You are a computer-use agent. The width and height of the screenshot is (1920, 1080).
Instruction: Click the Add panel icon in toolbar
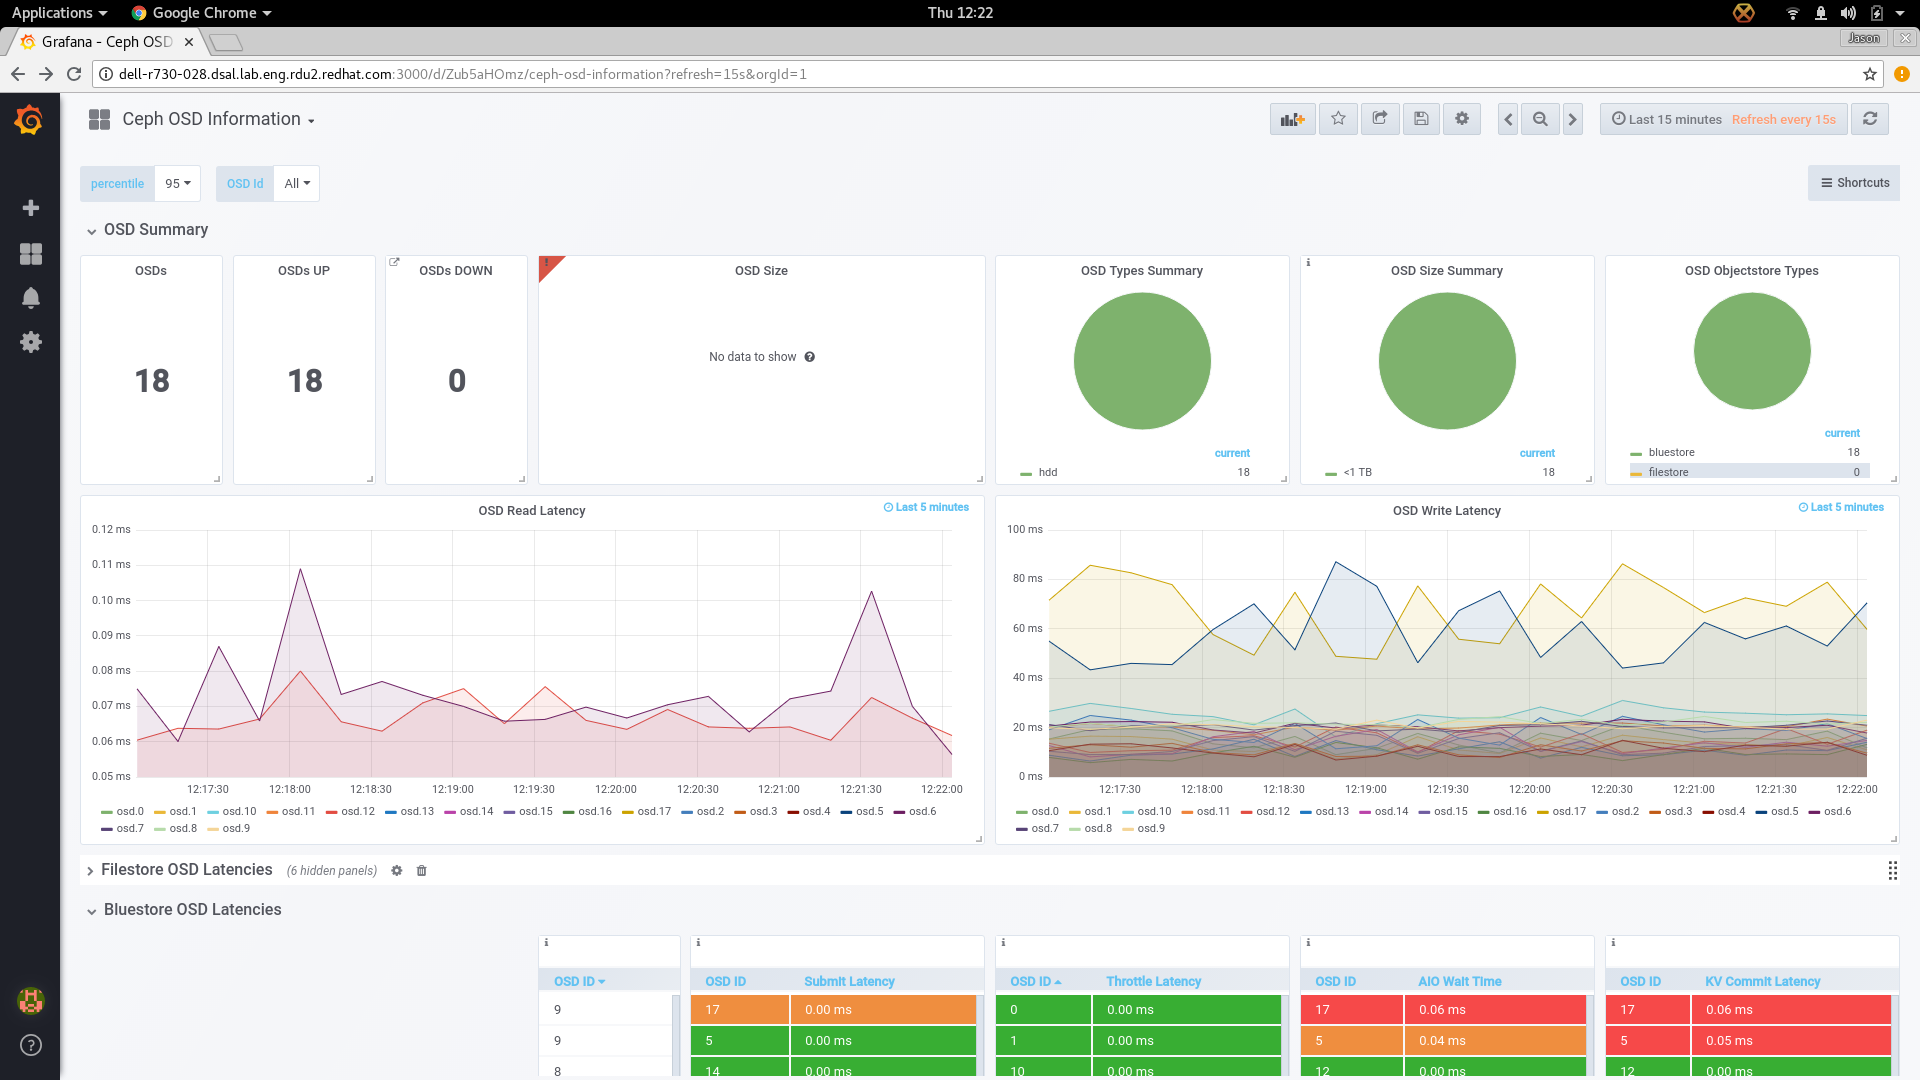(x=1292, y=119)
